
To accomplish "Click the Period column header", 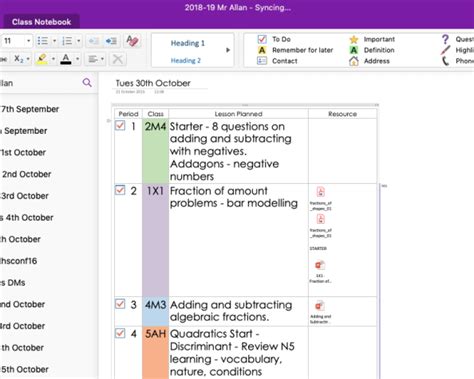I will (128, 114).
